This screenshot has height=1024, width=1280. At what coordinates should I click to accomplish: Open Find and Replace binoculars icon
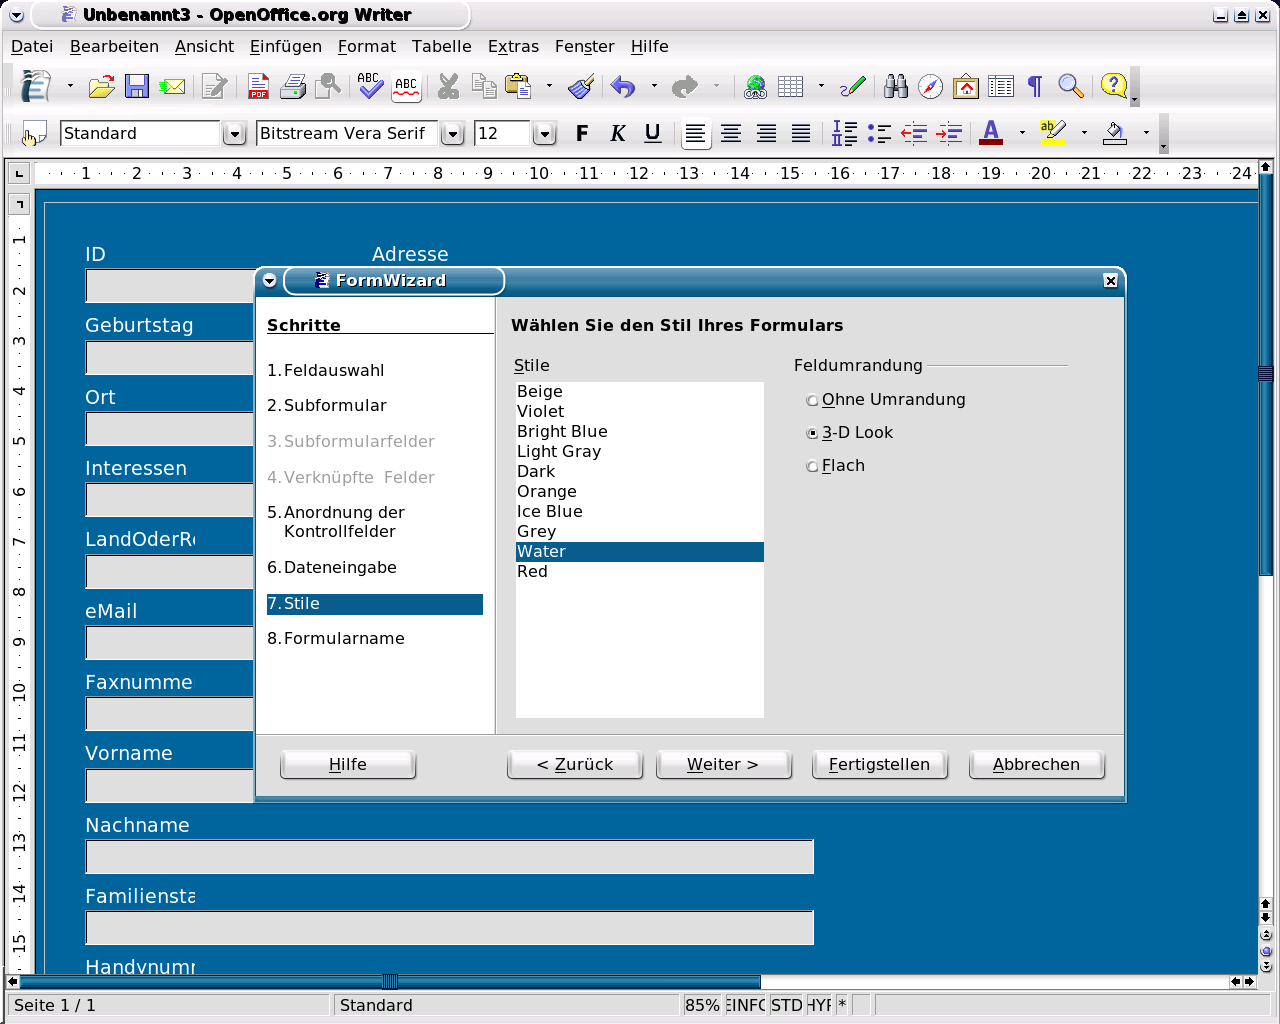pos(896,87)
